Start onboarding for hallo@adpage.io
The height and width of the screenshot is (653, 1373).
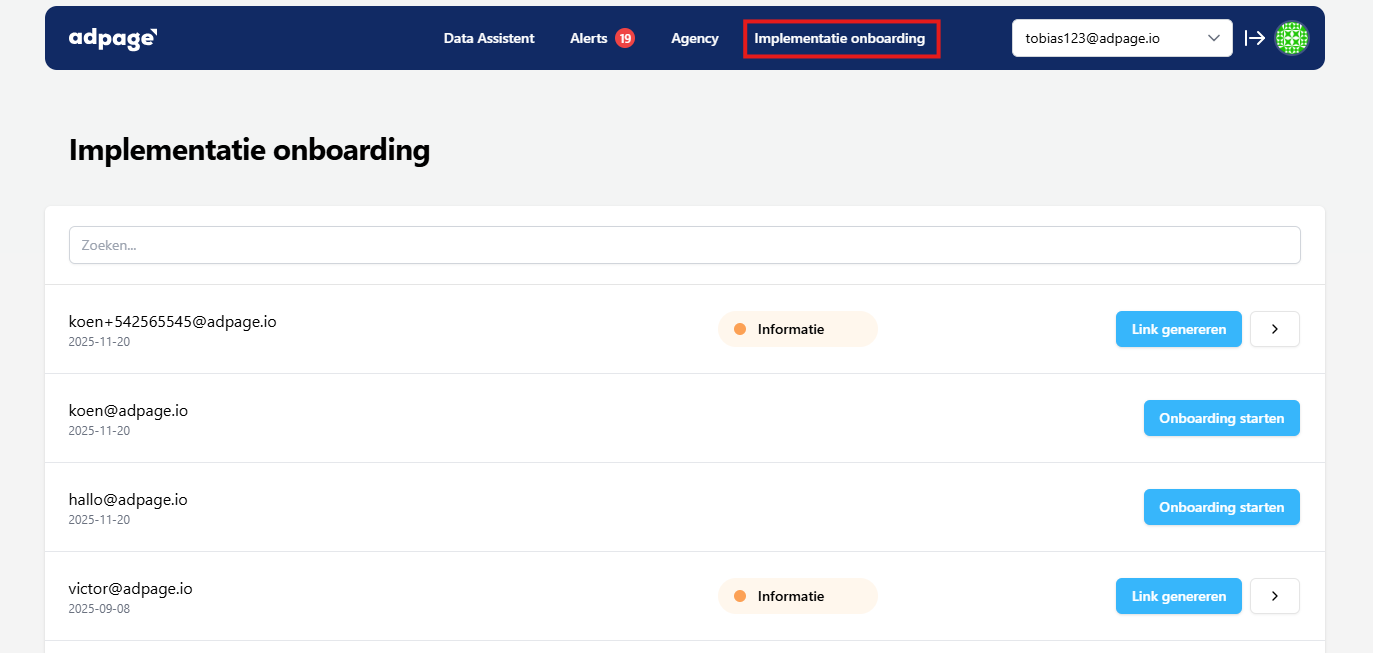pos(1221,507)
